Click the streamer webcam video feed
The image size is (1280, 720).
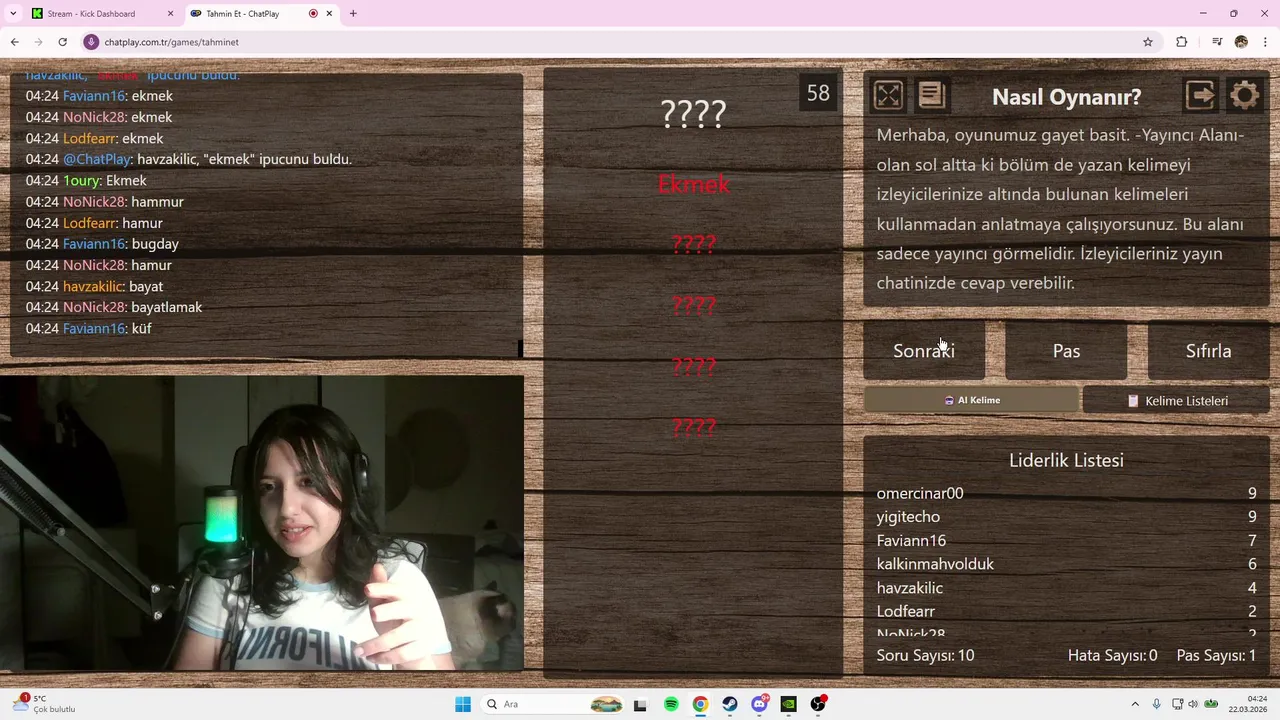(x=262, y=523)
